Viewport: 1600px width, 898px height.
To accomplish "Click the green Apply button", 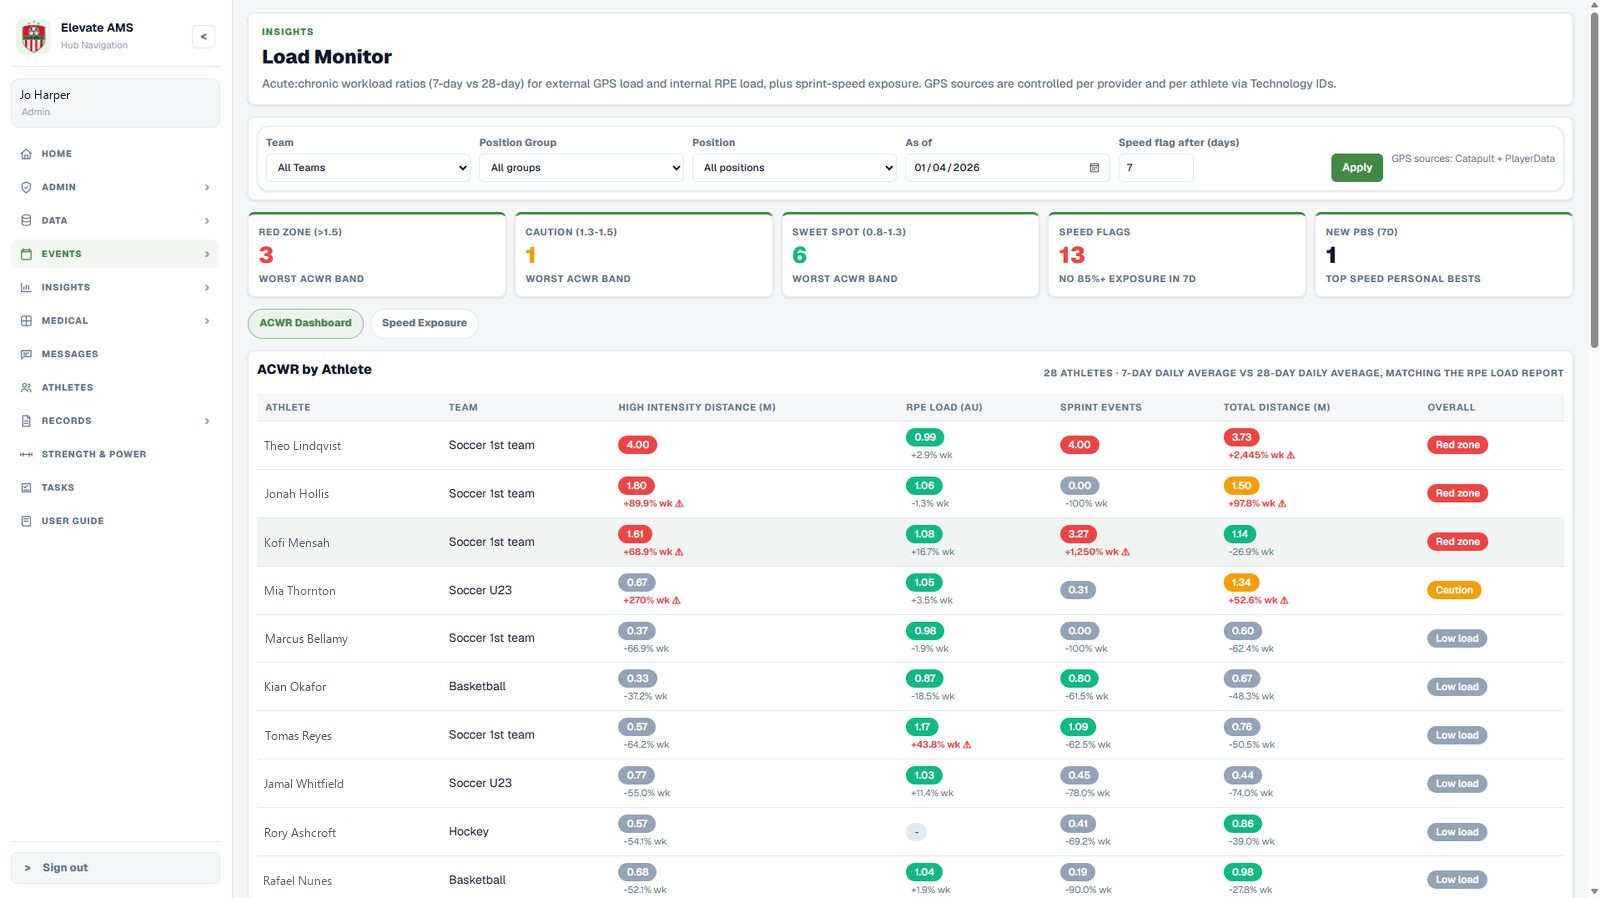I will pos(1356,168).
